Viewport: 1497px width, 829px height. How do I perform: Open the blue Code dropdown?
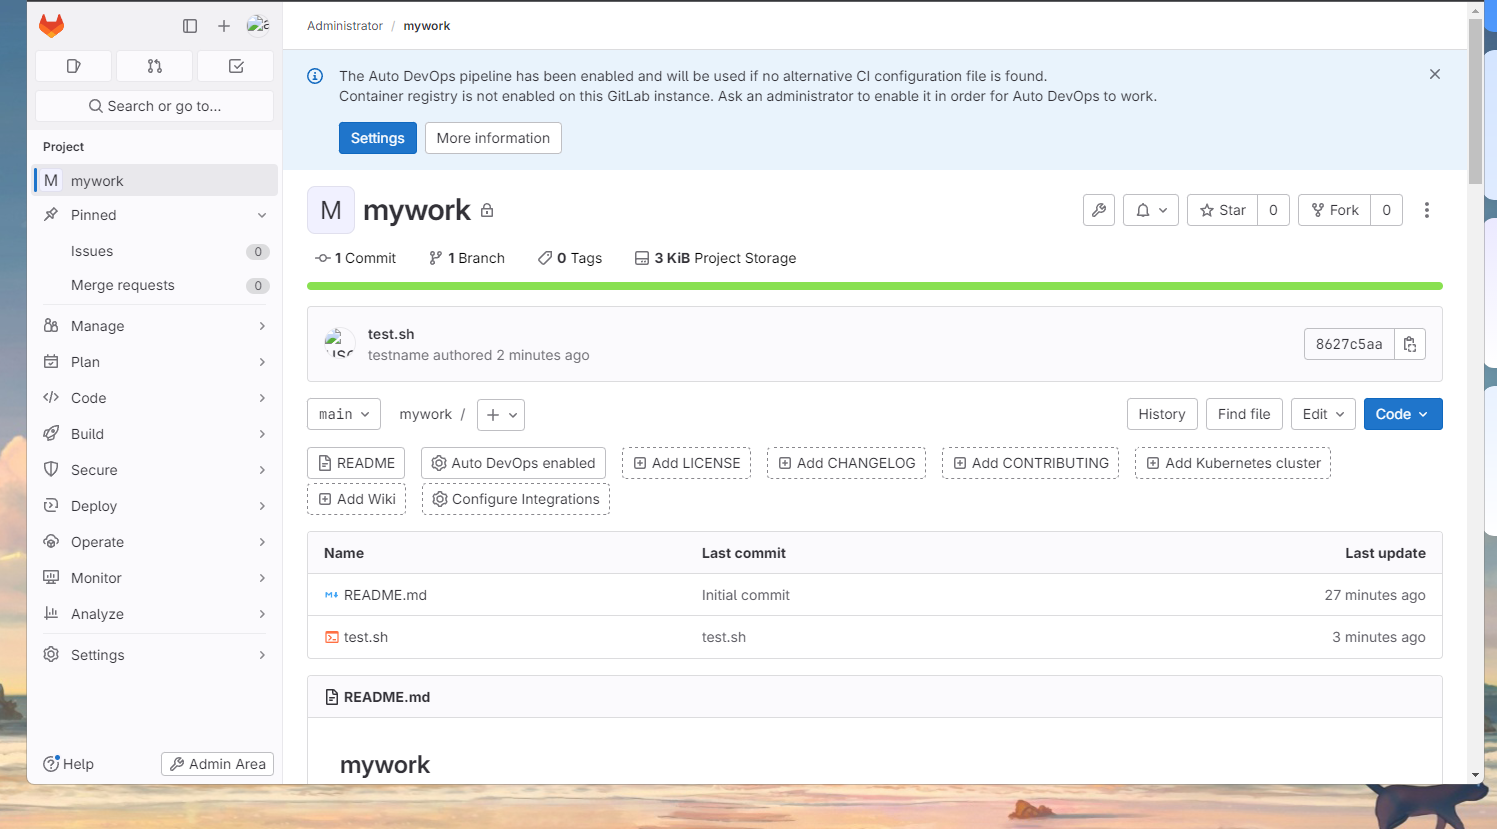[x=1403, y=414]
